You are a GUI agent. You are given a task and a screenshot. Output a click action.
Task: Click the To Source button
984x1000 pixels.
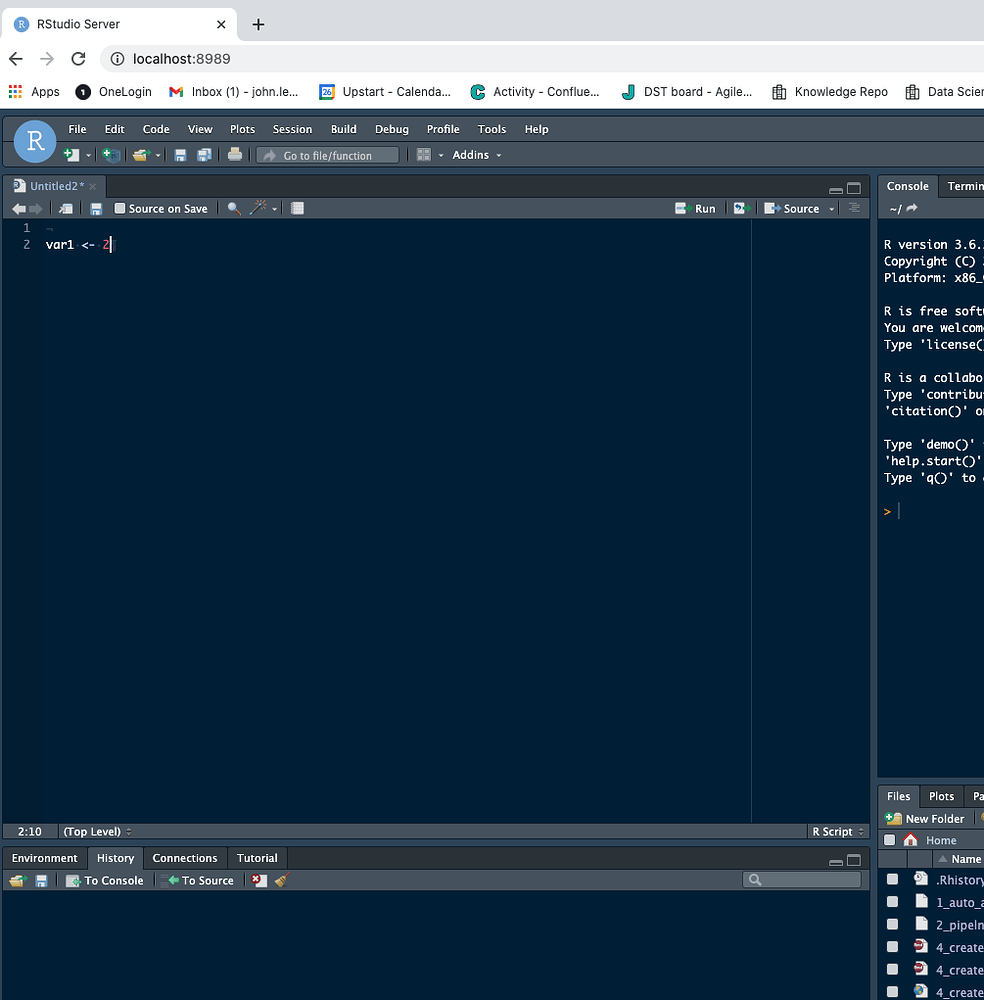point(199,881)
